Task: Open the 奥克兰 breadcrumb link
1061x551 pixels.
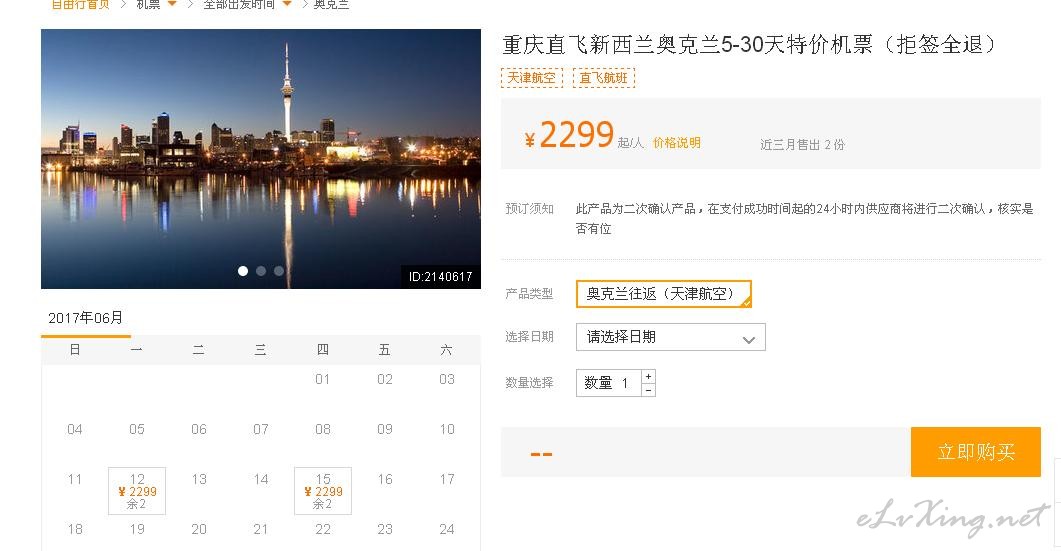Action: click(332, 4)
